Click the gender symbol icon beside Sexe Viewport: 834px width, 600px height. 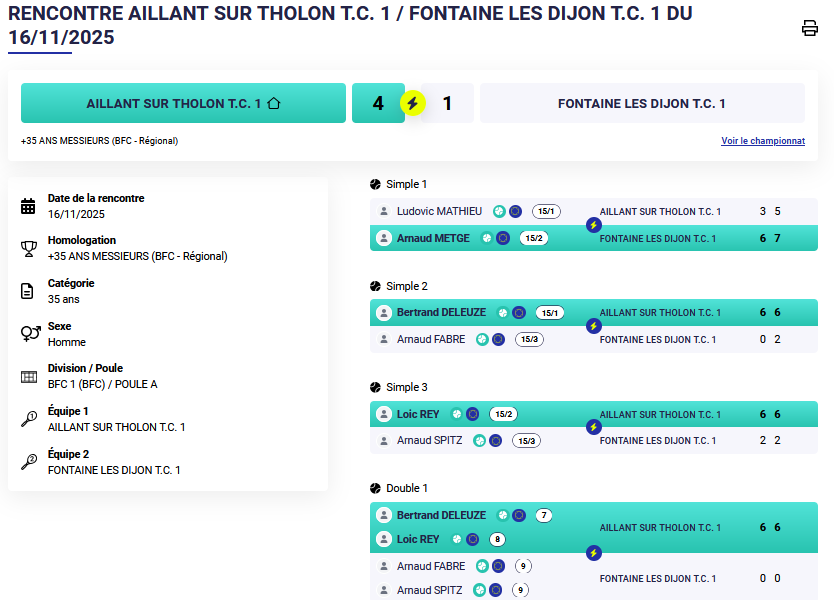pos(28,334)
